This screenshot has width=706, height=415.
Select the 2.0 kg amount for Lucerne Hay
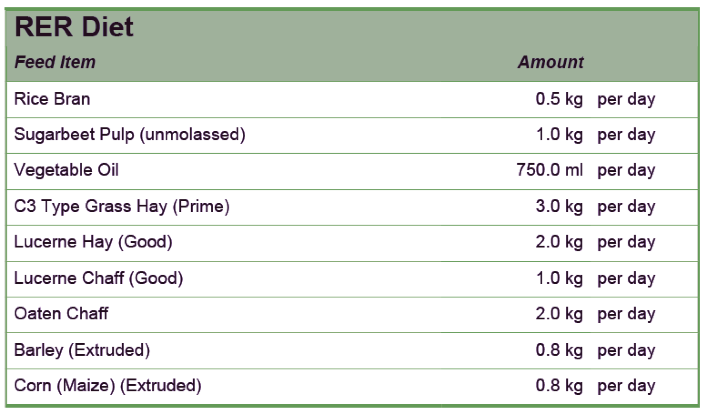tap(559, 242)
